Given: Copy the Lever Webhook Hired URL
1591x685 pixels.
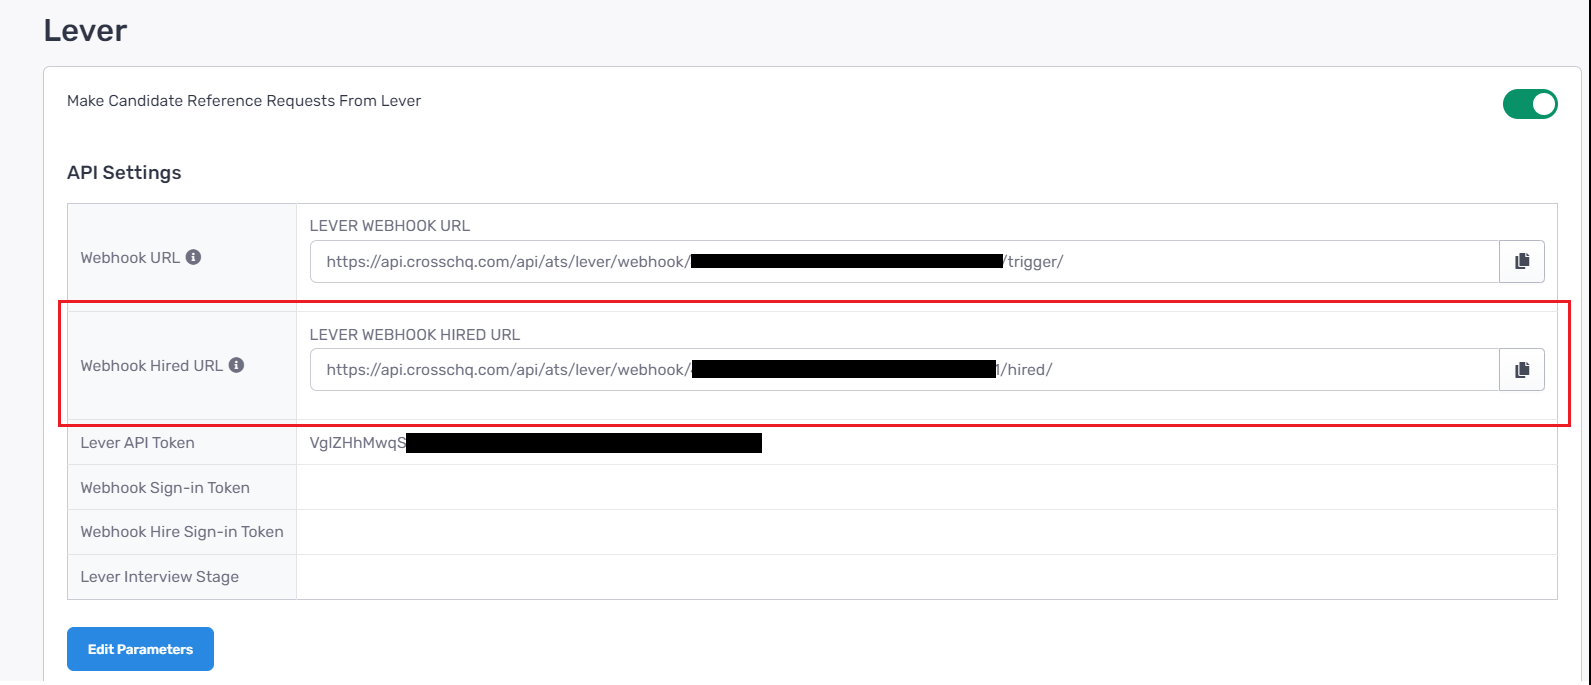Looking at the screenshot, I should pyautogui.click(x=1522, y=369).
